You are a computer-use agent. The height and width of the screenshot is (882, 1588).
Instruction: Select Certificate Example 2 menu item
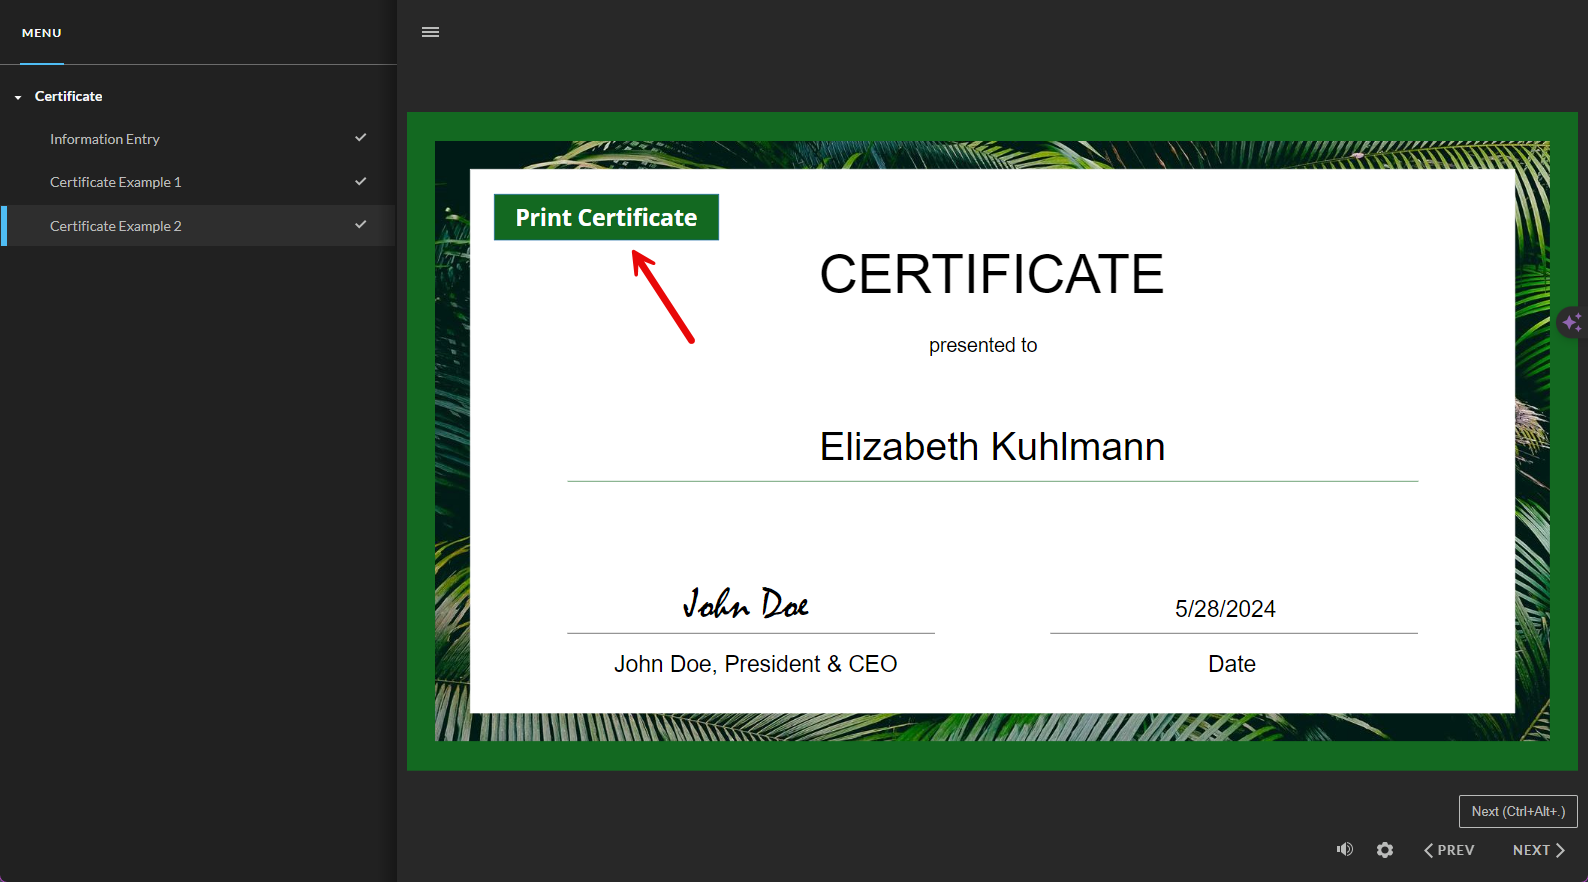pos(198,226)
